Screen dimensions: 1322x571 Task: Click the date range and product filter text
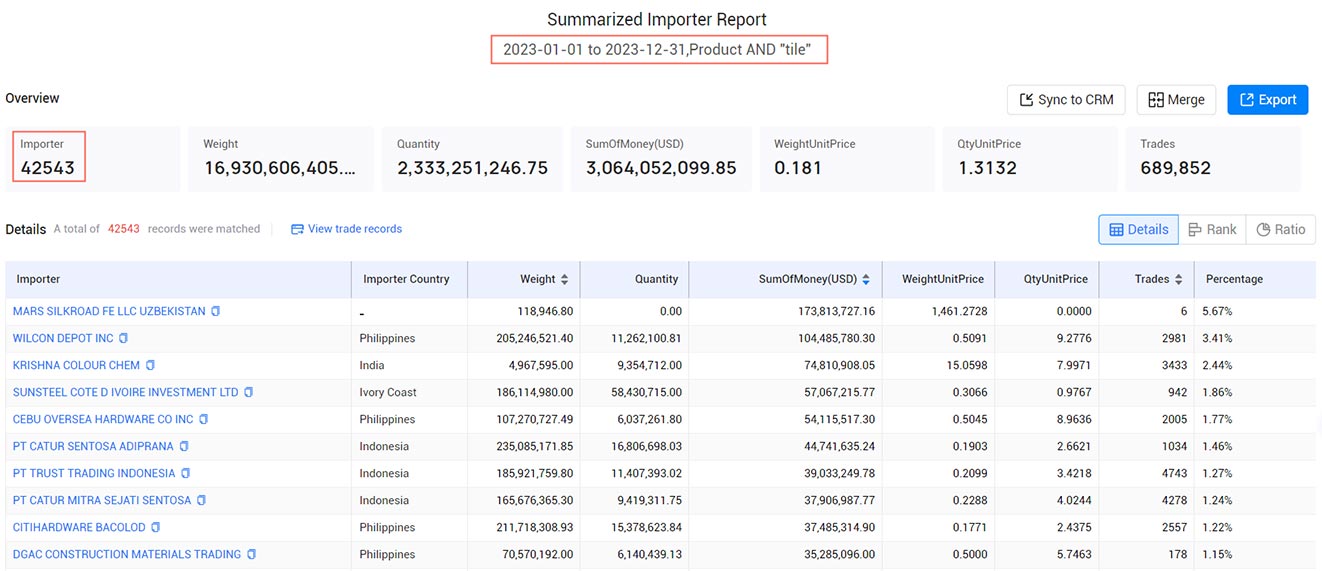[x=659, y=49]
